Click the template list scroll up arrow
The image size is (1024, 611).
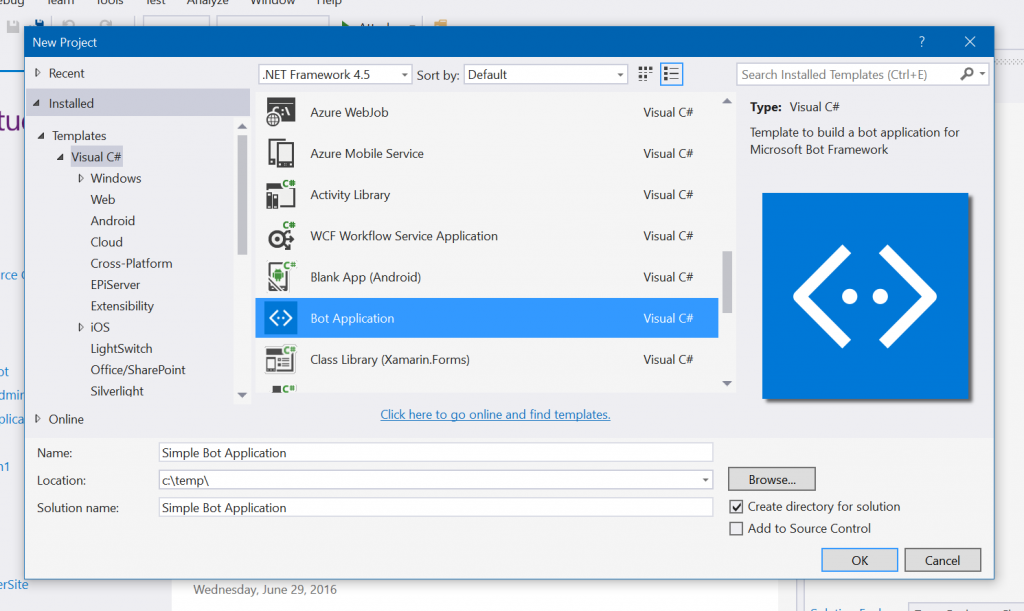pos(727,101)
